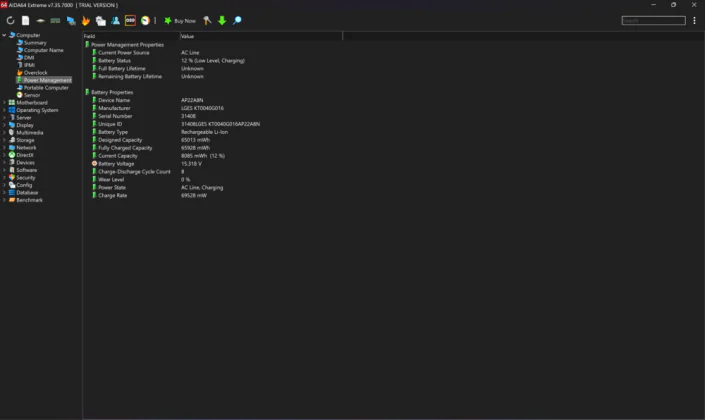Open the Report wizard page icon

tap(26, 21)
